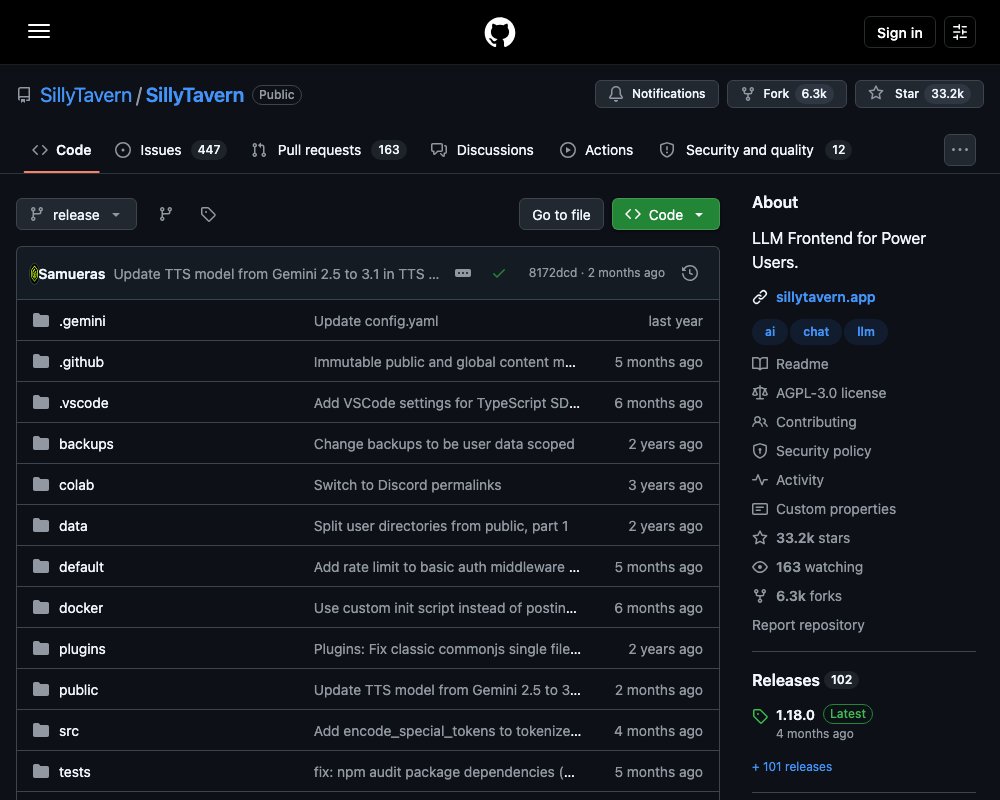
Task: Click the book icon beside Readme
Action: (x=760, y=364)
